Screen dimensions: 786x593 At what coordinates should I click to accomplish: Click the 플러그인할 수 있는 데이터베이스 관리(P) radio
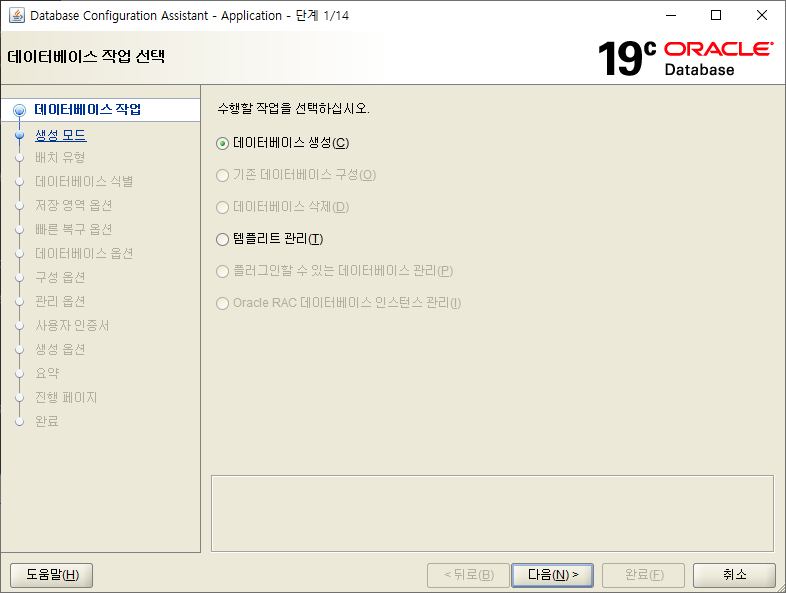click(334, 271)
